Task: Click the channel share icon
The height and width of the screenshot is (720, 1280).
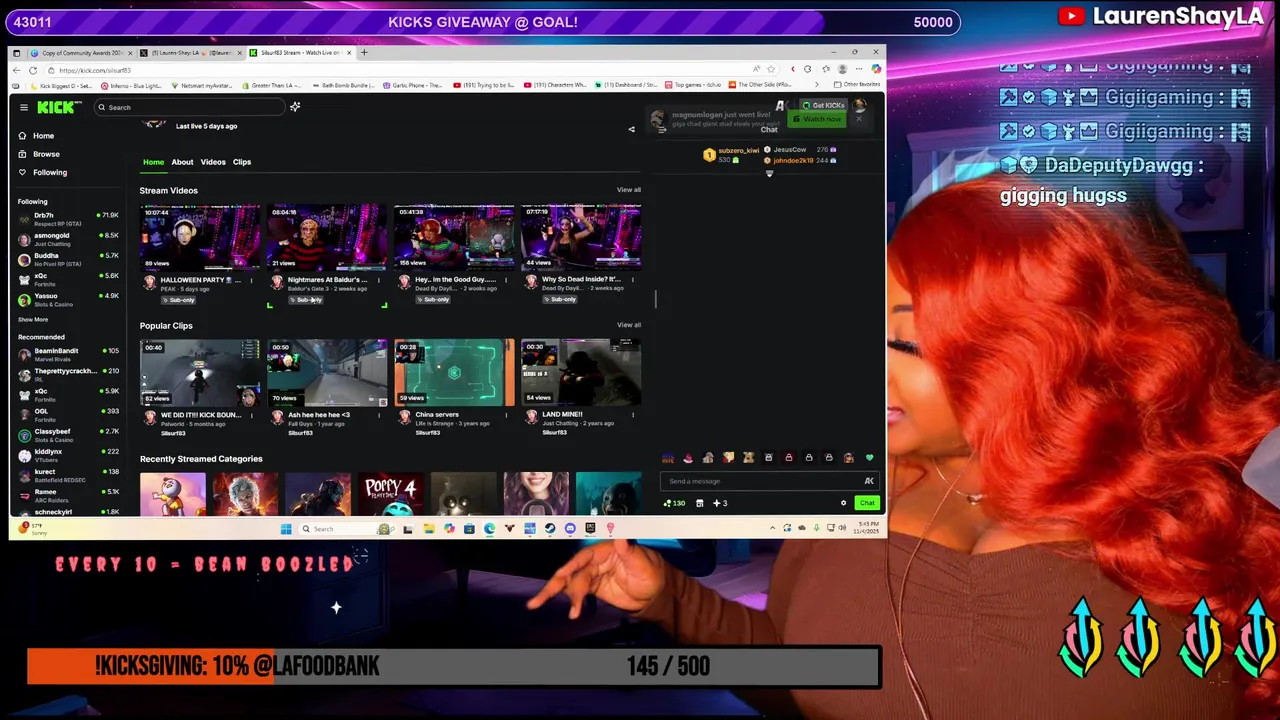Action: [x=631, y=129]
